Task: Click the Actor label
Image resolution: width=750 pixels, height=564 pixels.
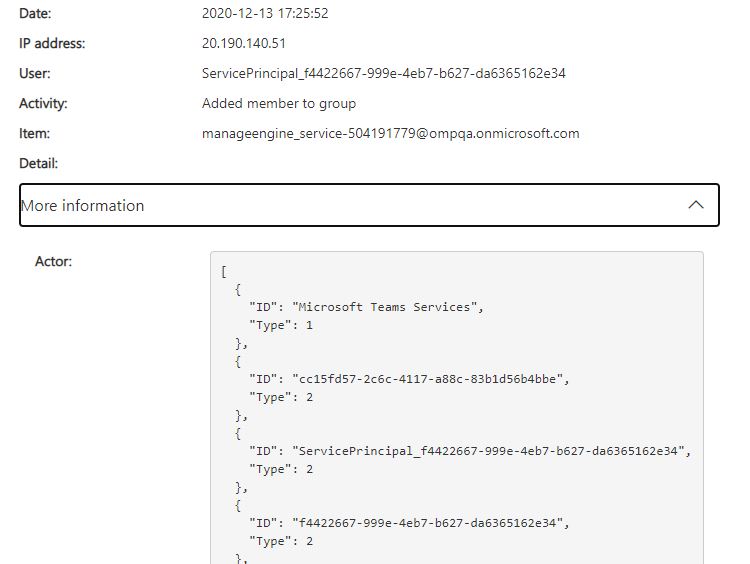Action: point(54,262)
